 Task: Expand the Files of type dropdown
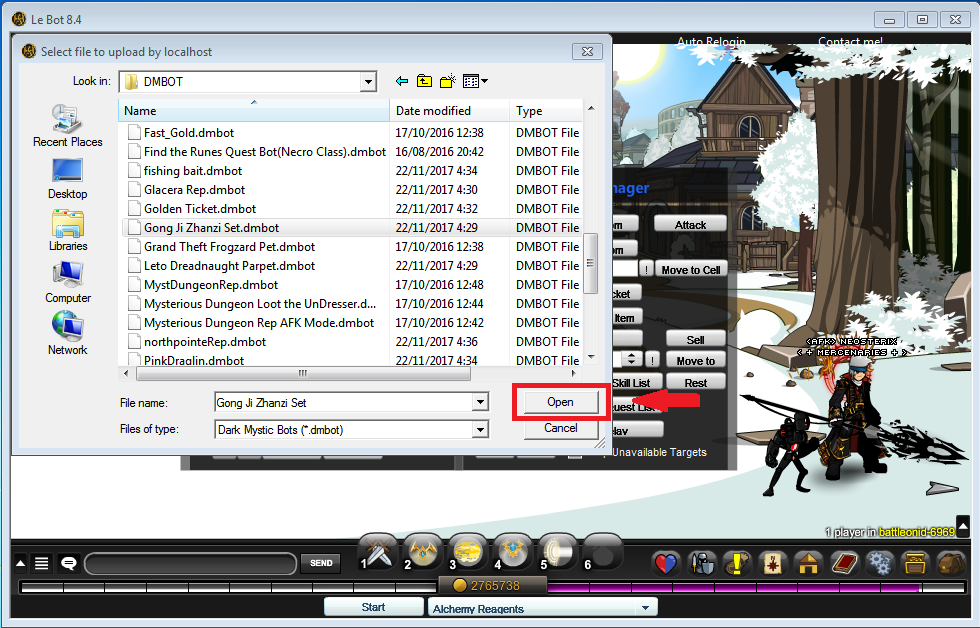pos(480,430)
